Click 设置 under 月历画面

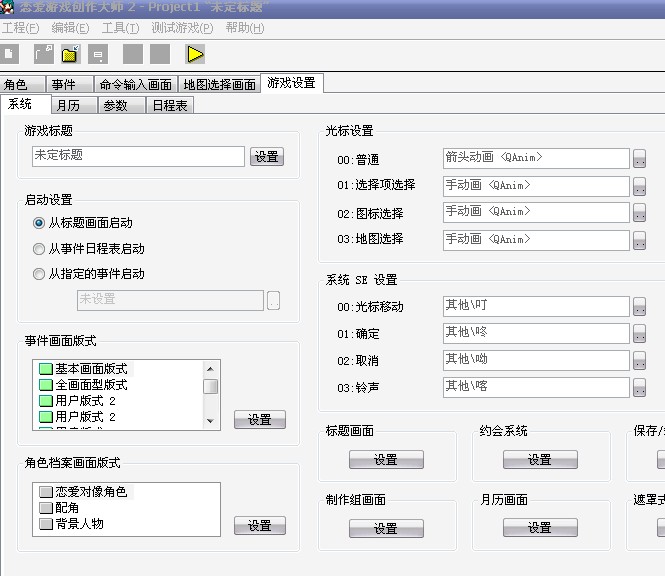point(540,528)
